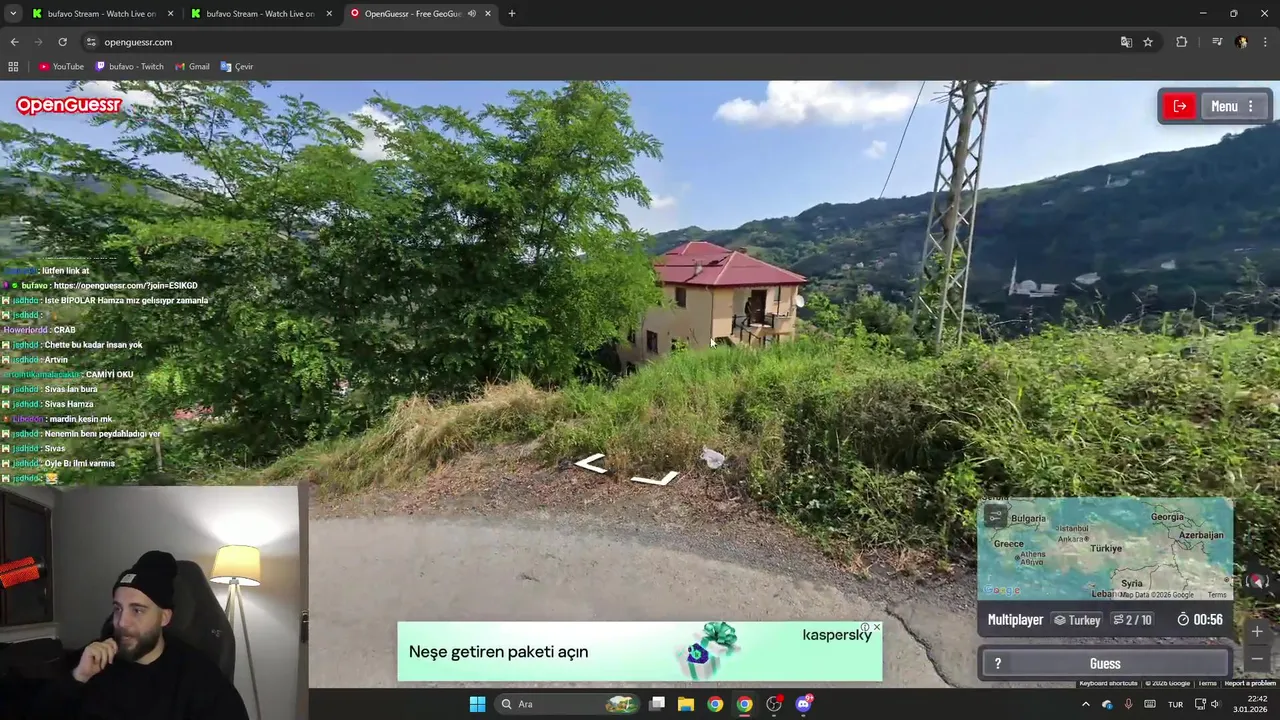Viewport: 1280px width, 720px height.
Task: Click the chat message 'mardin kesin mk'
Action: pos(80,419)
